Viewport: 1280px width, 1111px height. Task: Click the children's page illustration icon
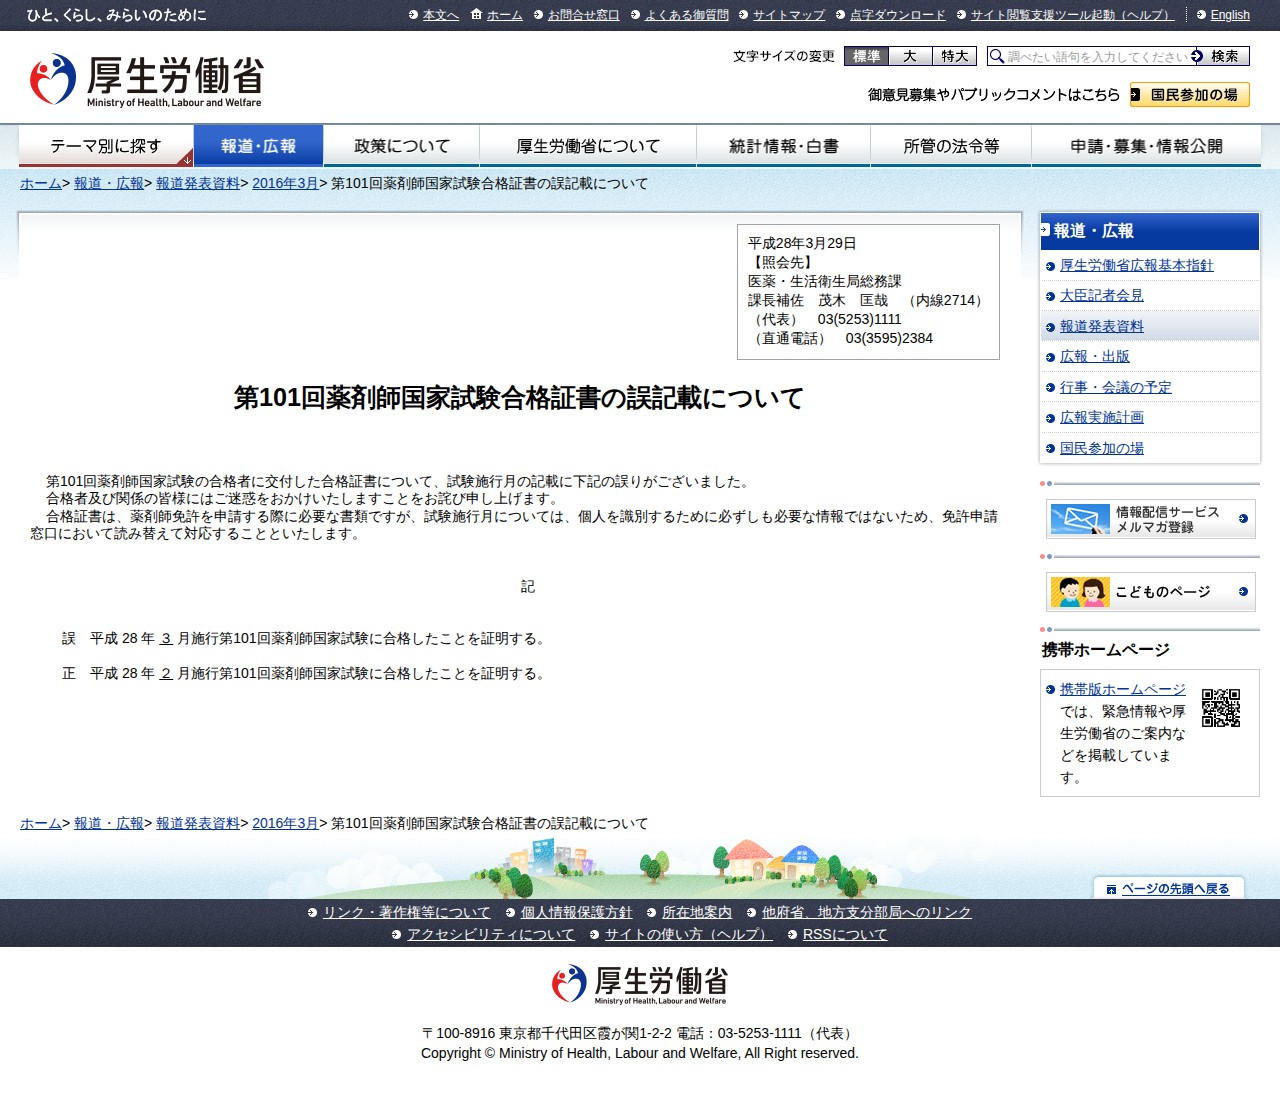coord(1080,592)
